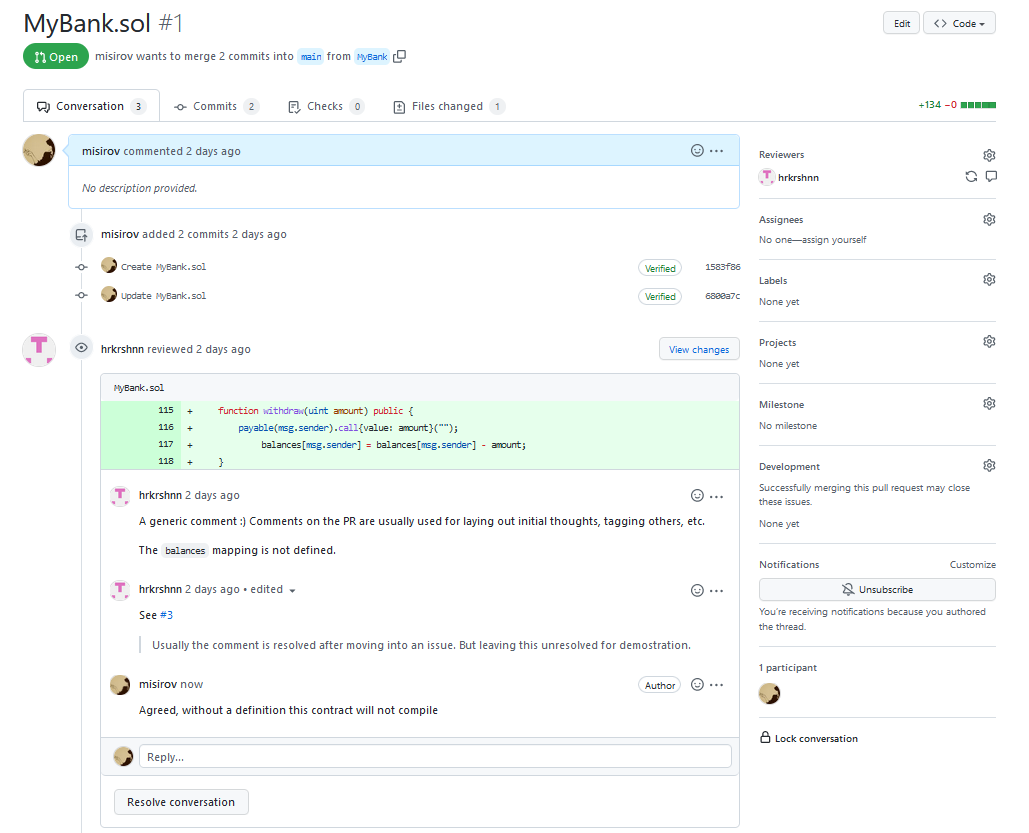Open the Assignees settings gear
The height and width of the screenshot is (833, 1029).
click(x=989, y=219)
